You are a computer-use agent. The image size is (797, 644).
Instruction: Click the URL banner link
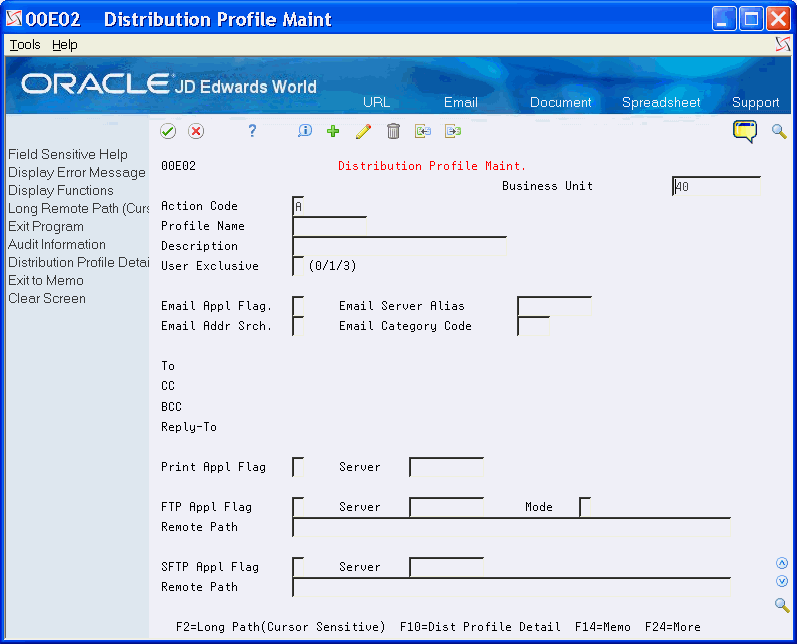[376, 102]
